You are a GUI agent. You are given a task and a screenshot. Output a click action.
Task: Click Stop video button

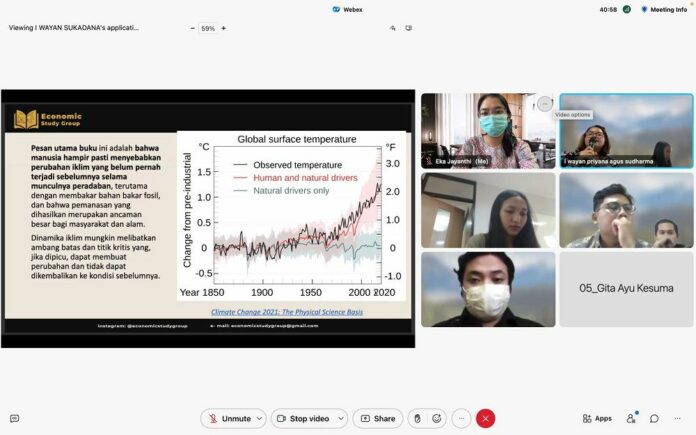point(303,418)
